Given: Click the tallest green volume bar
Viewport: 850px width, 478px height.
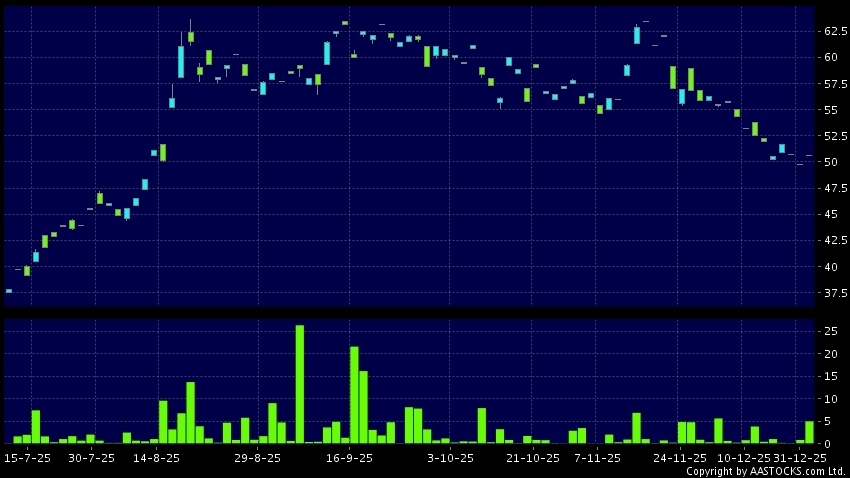Looking at the screenshot, I should point(299,383).
